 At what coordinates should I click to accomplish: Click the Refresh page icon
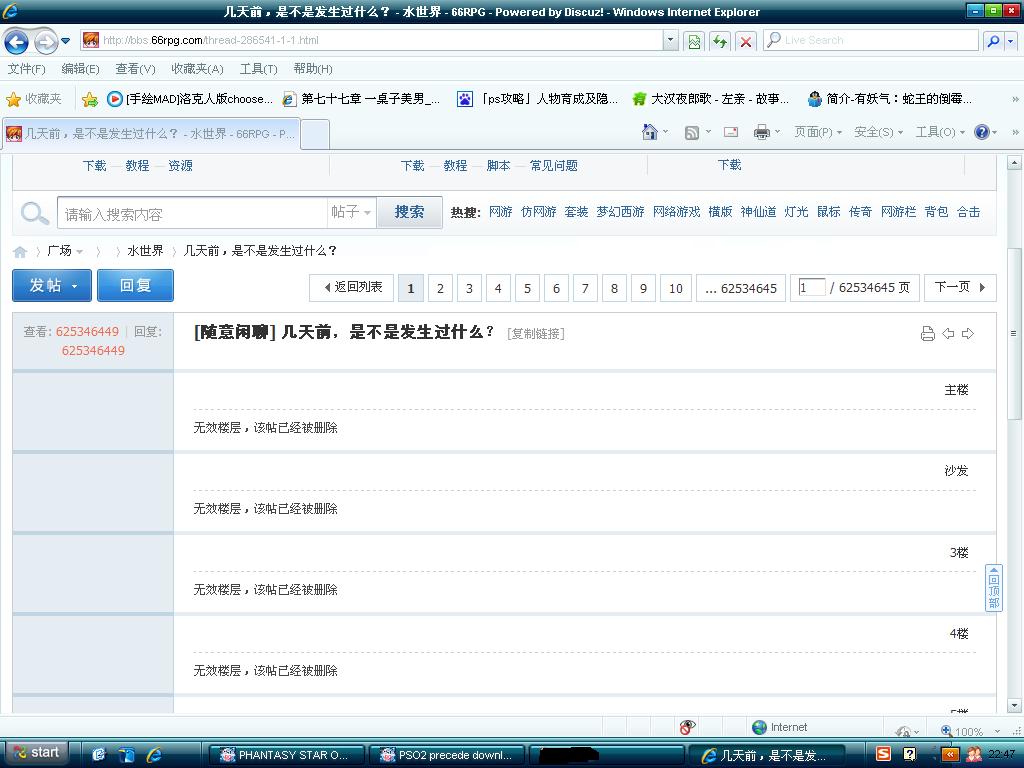click(x=720, y=41)
